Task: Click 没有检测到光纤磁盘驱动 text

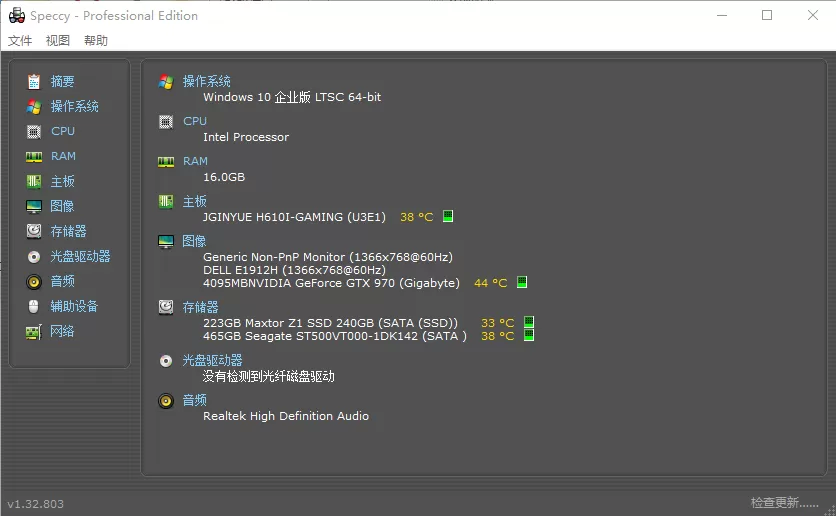Action: 269,376
